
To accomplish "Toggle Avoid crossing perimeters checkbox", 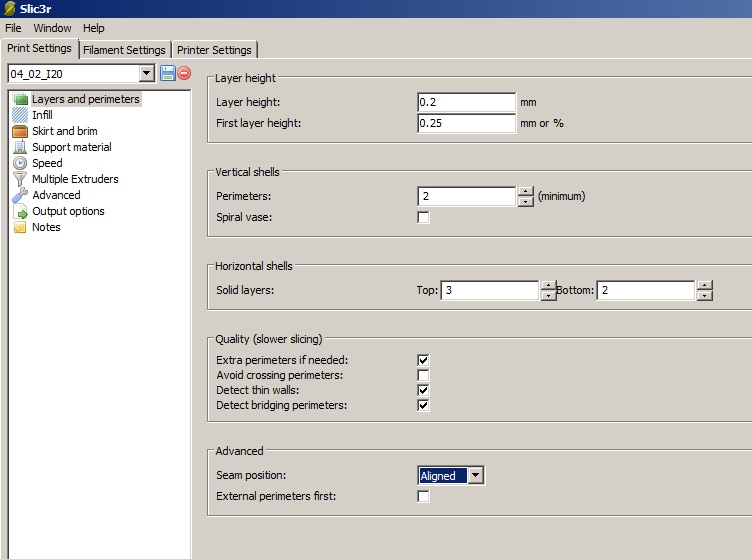I will click(424, 375).
